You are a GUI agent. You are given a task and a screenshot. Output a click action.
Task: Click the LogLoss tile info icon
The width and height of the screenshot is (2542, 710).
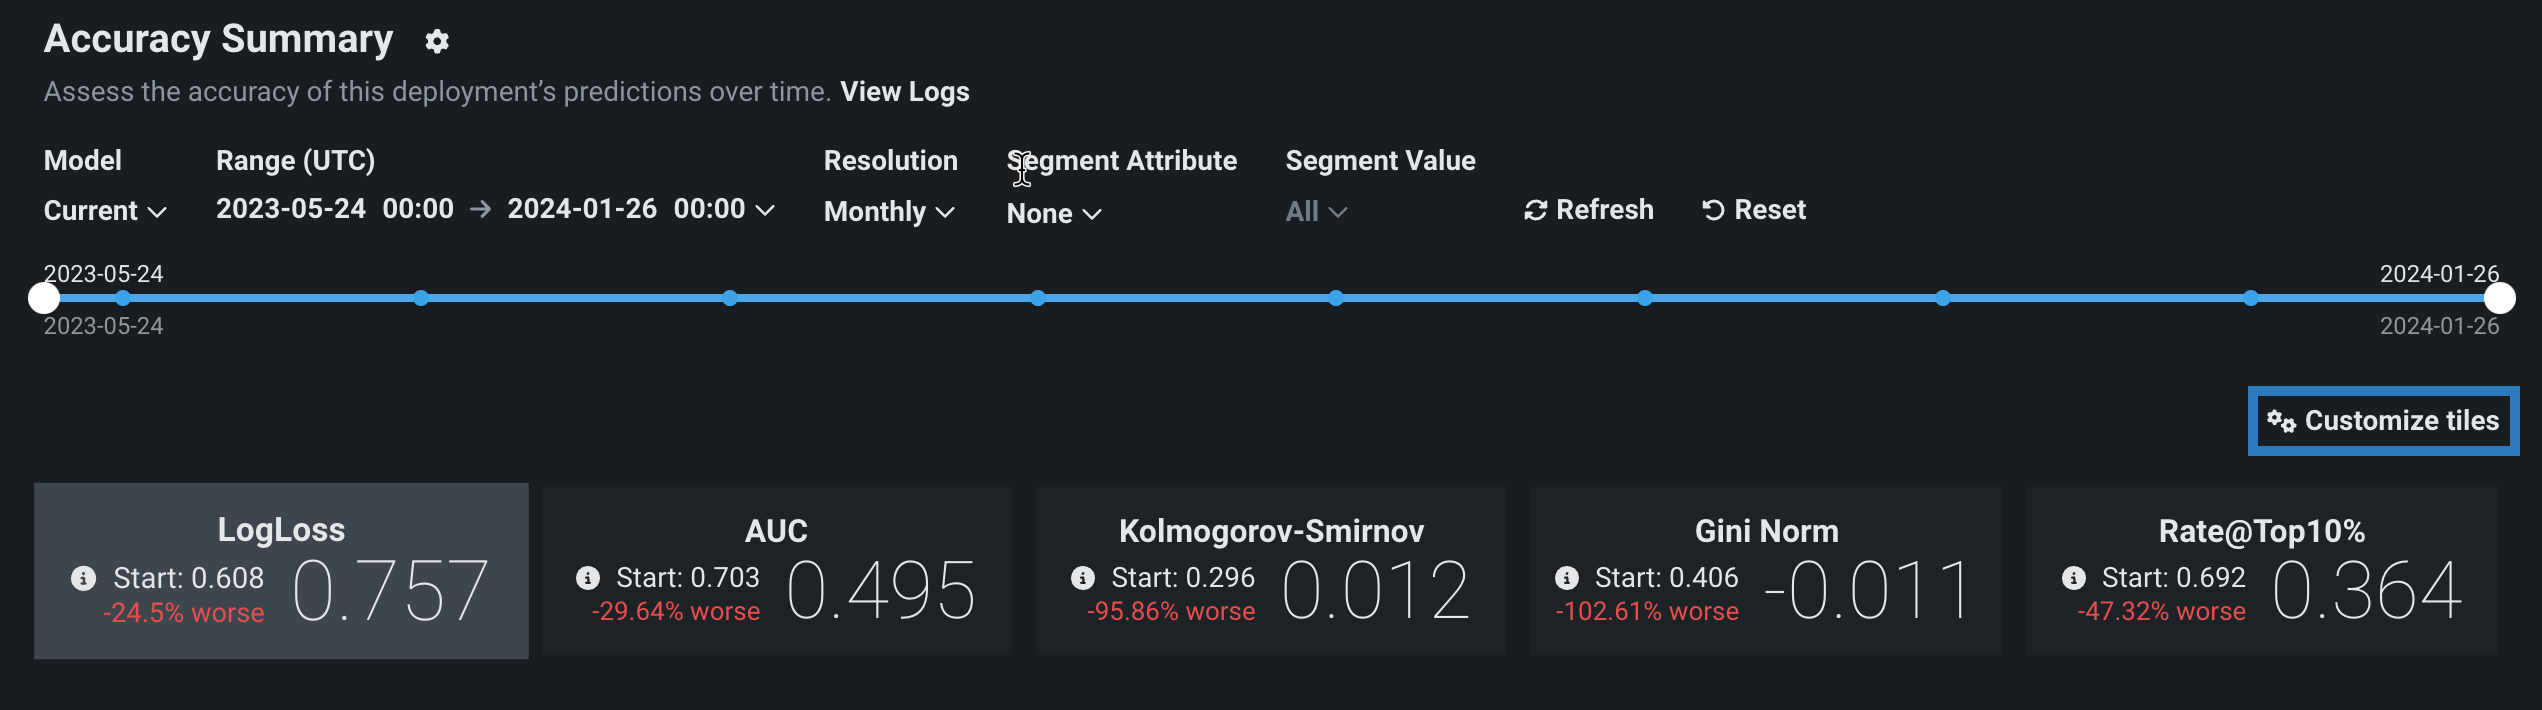tap(84, 578)
